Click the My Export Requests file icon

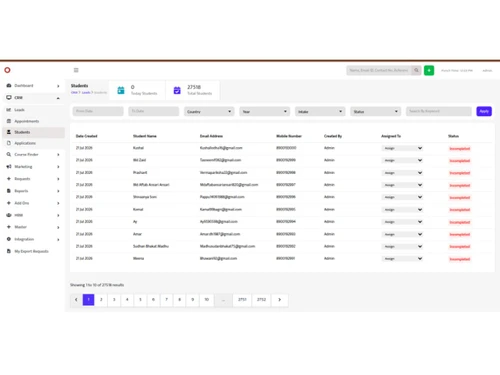[9, 251]
